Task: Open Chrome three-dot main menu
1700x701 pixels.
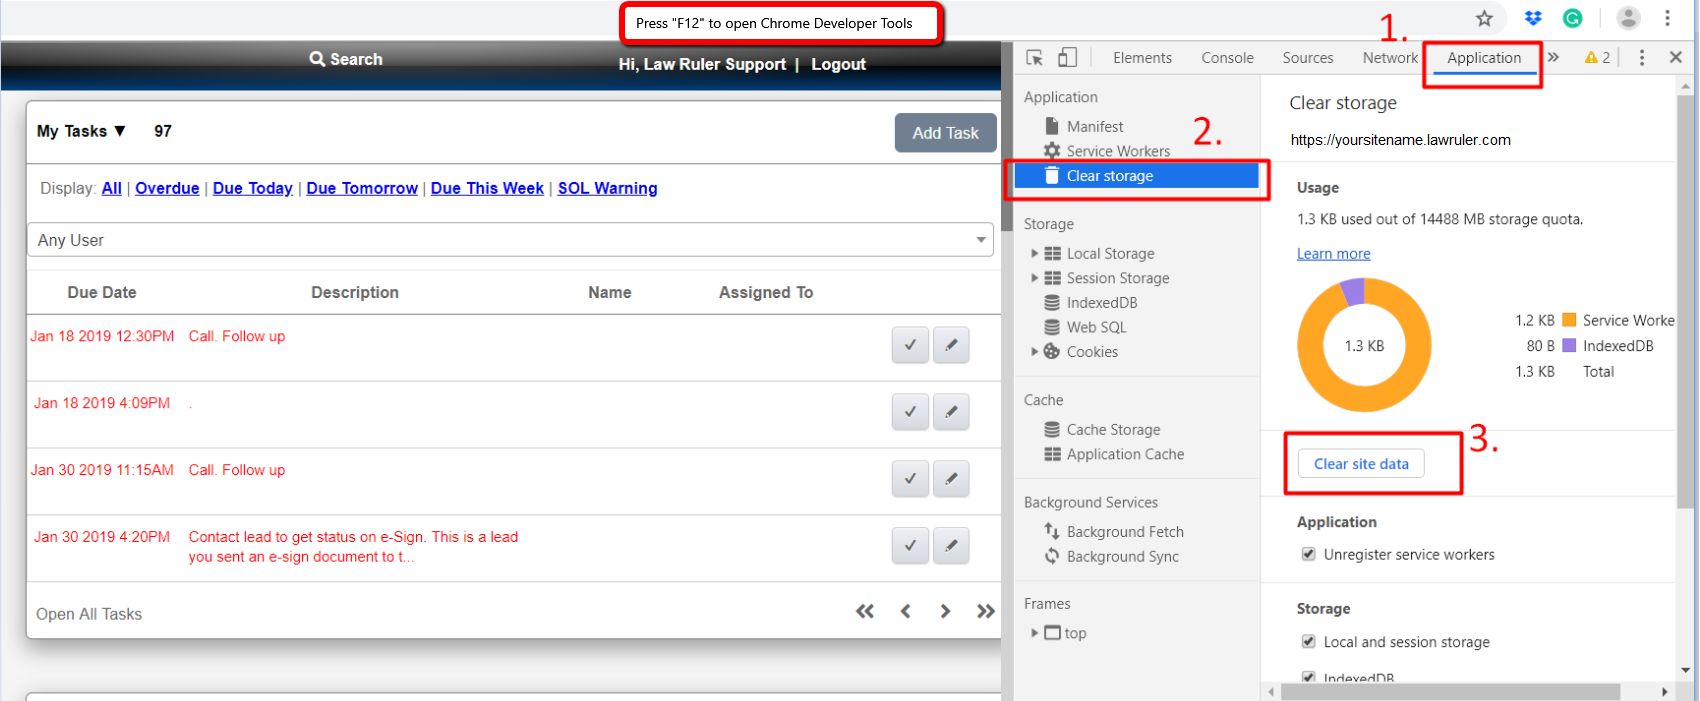Action: coord(1668,18)
